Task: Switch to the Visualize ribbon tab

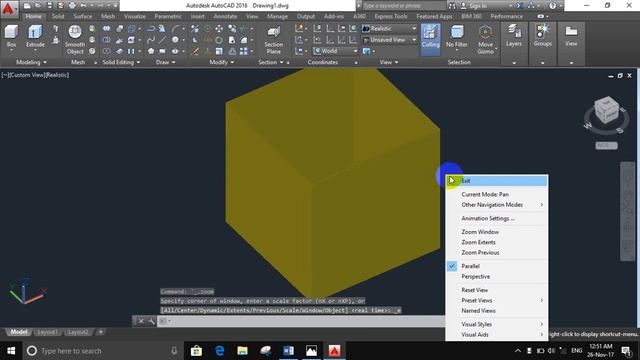Action: (135, 16)
